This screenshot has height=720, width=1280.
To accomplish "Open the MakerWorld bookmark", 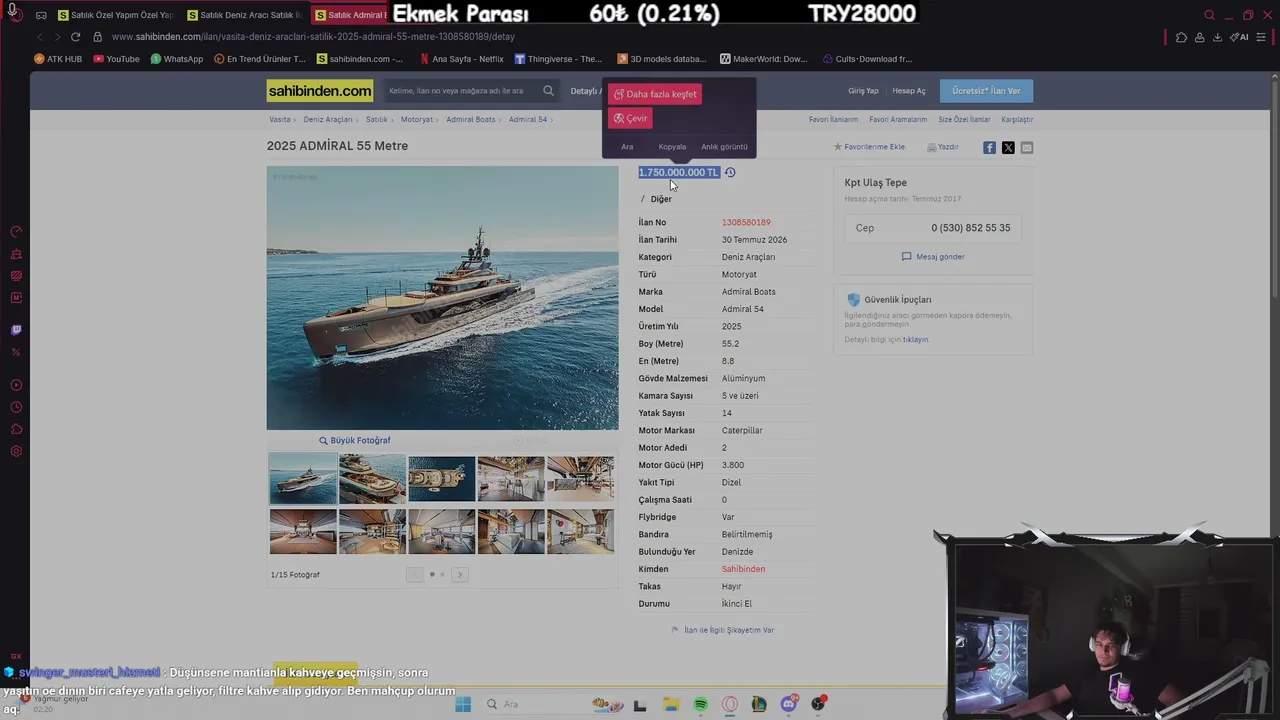I will coord(763,59).
